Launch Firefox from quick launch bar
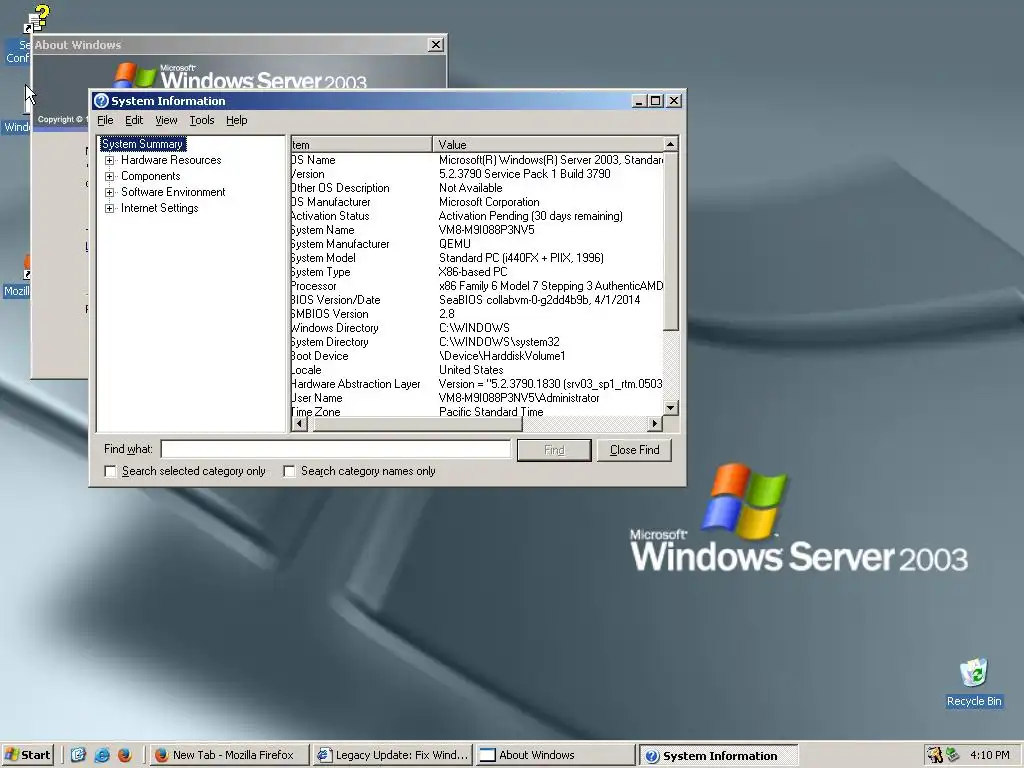 click(125, 755)
